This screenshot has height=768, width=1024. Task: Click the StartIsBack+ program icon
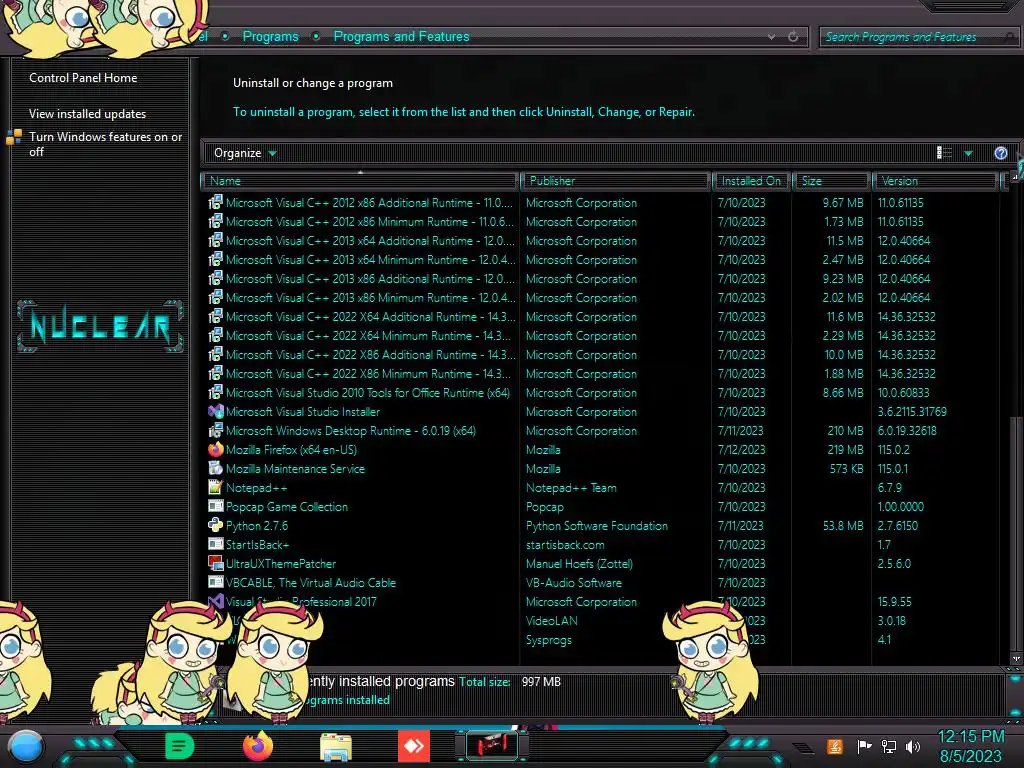[216, 544]
